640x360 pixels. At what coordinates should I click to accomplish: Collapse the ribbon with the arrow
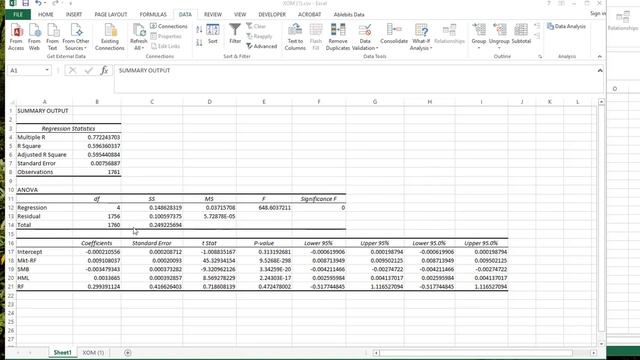click(600, 57)
